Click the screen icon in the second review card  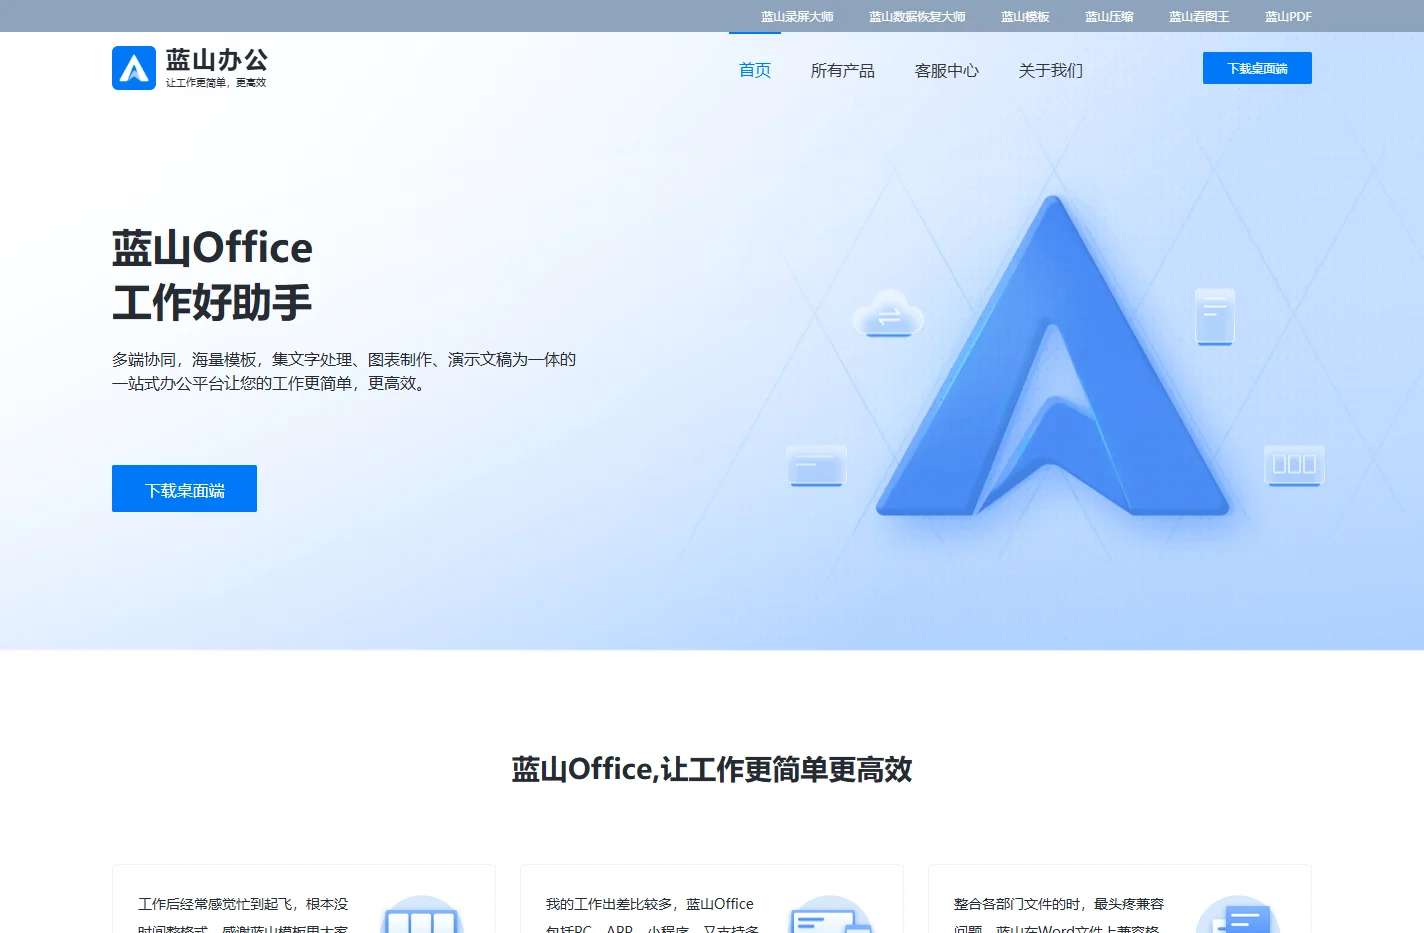click(830, 915)
